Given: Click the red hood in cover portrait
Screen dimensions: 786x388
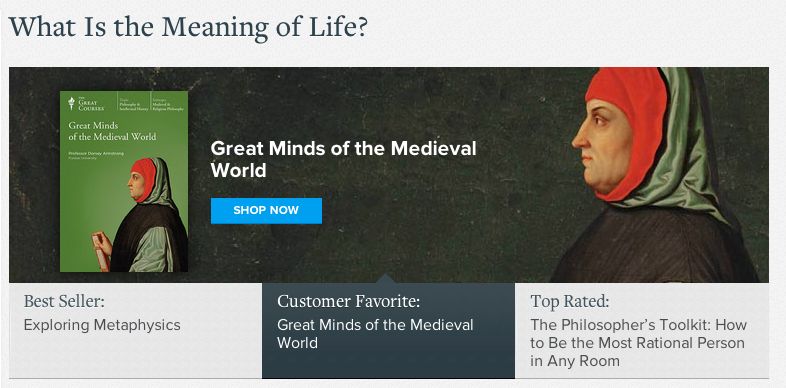Looking at the screenshot, I should coord(144,179).
